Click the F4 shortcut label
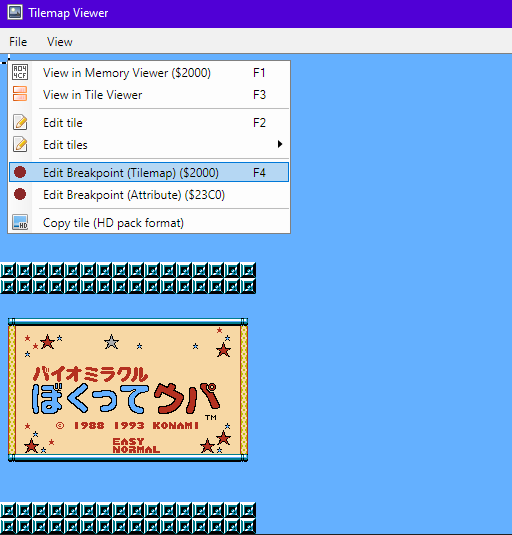 click(259, 173)
